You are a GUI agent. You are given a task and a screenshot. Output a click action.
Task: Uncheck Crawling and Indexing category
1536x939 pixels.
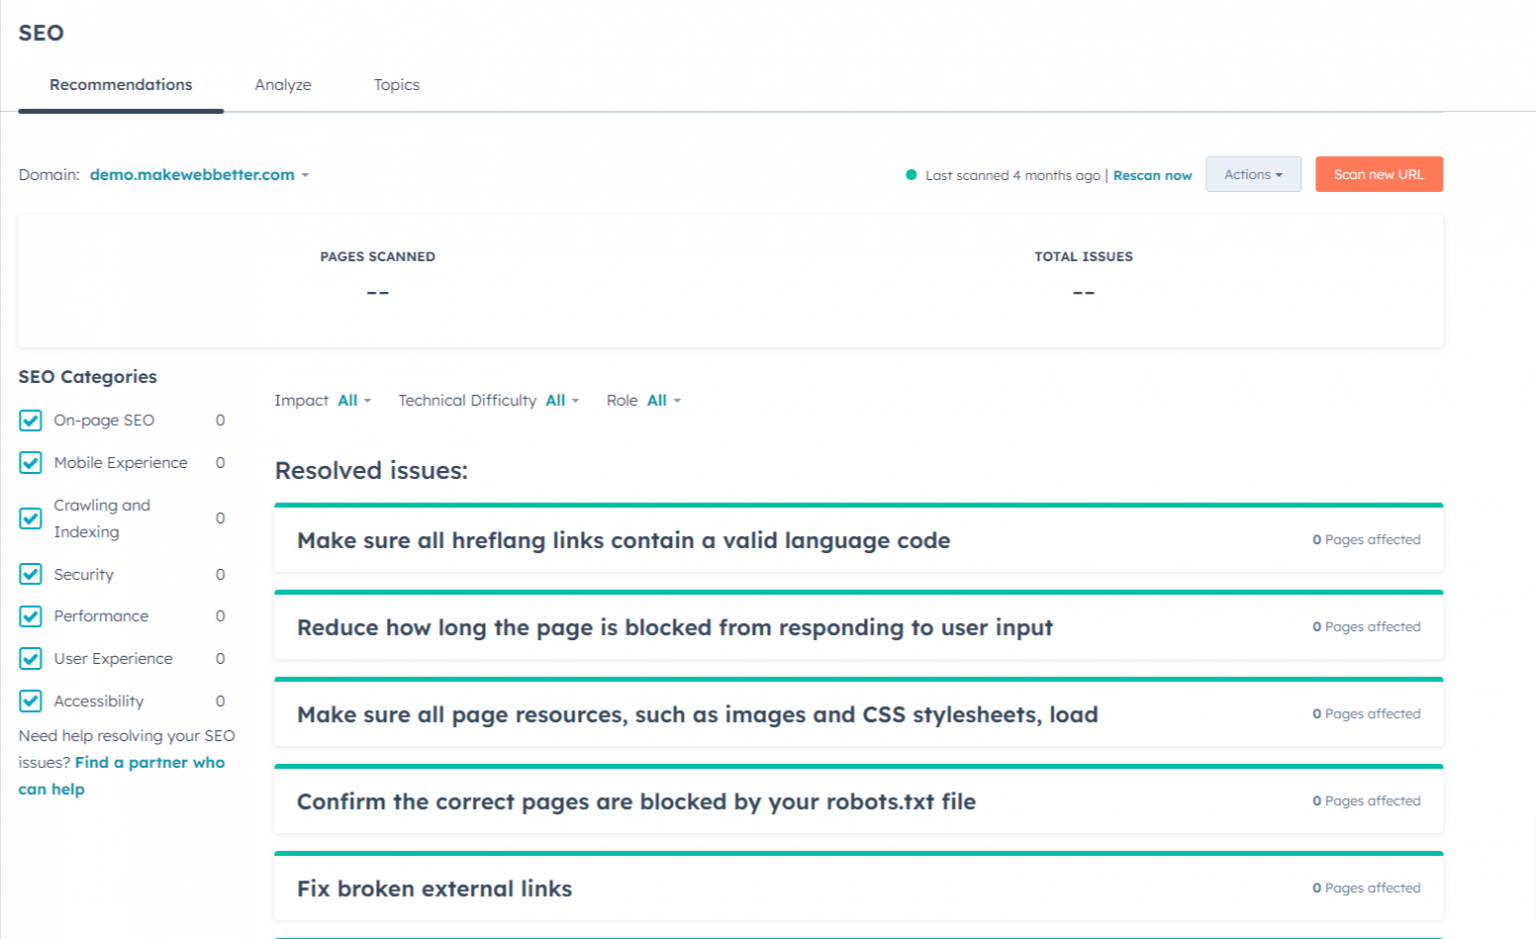click(31, 518)
